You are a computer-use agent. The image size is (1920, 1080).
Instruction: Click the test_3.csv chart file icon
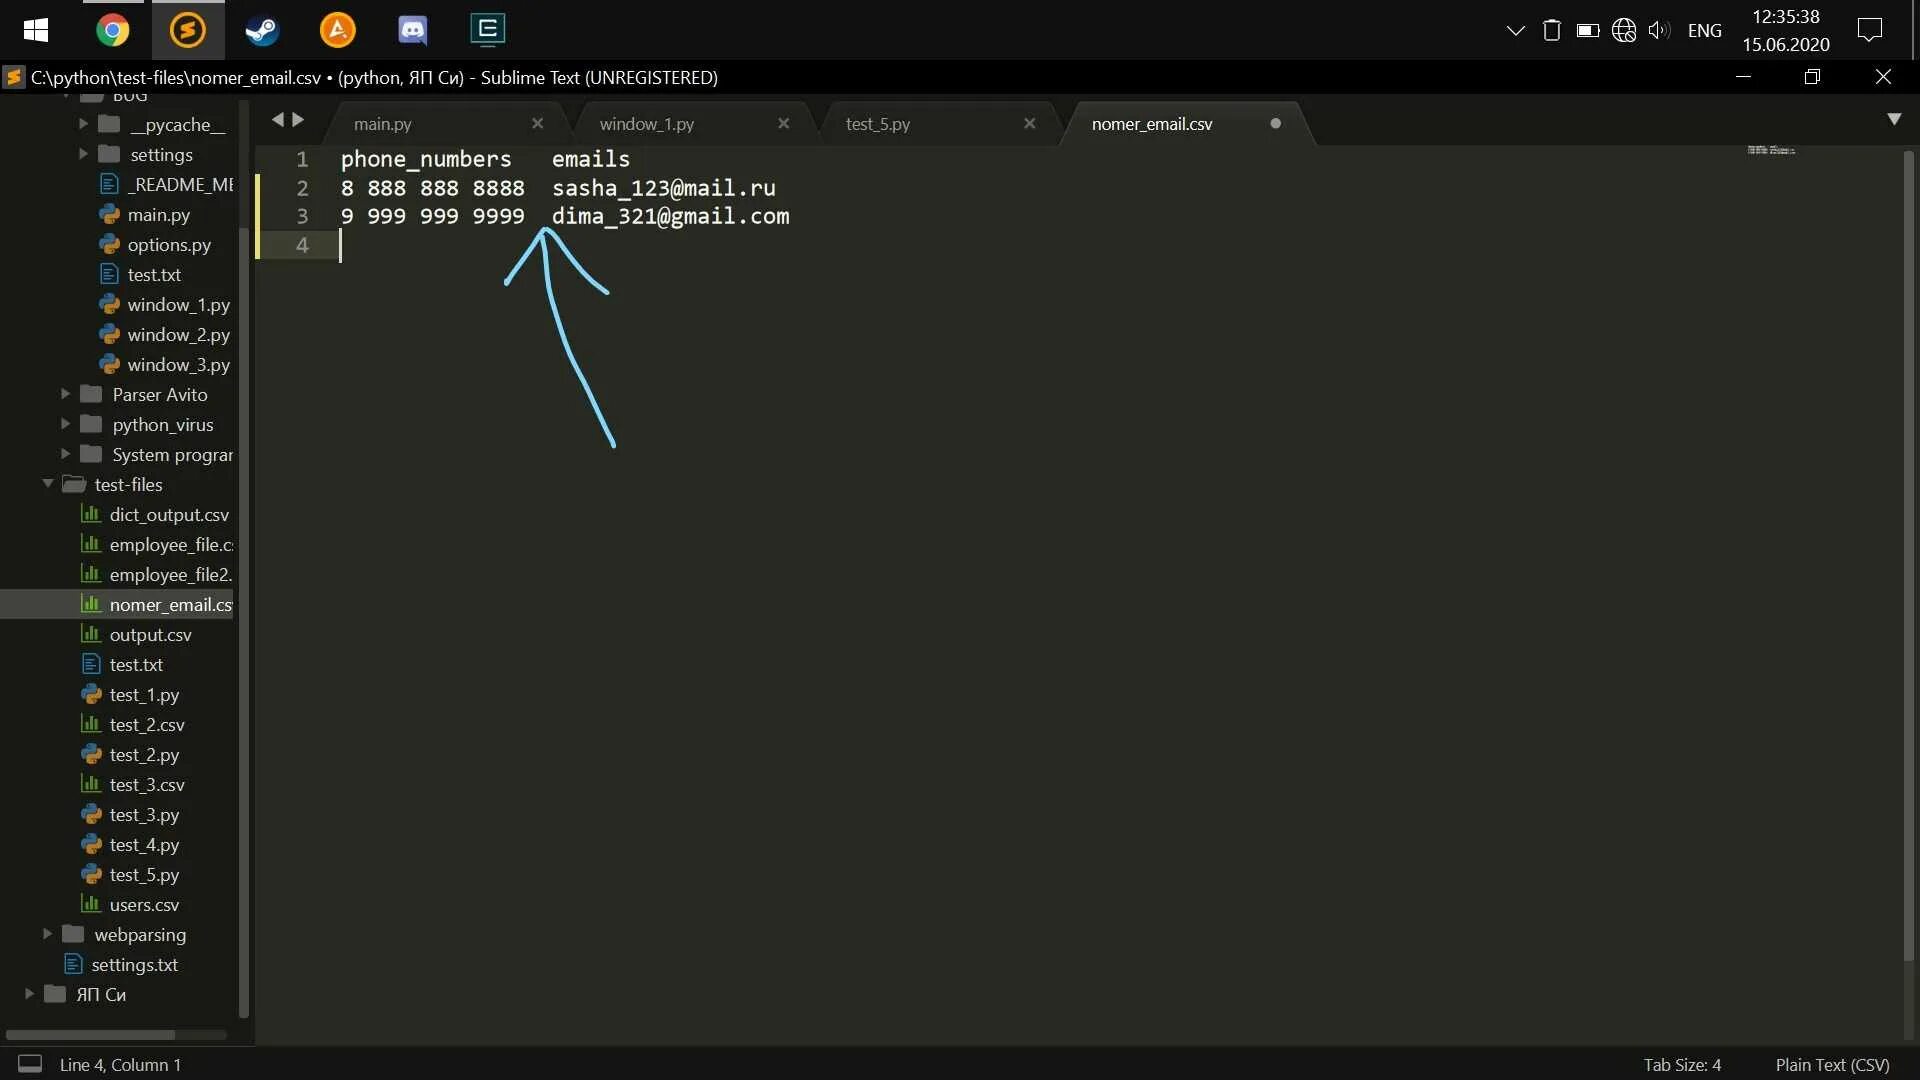(x=91, y=784)
